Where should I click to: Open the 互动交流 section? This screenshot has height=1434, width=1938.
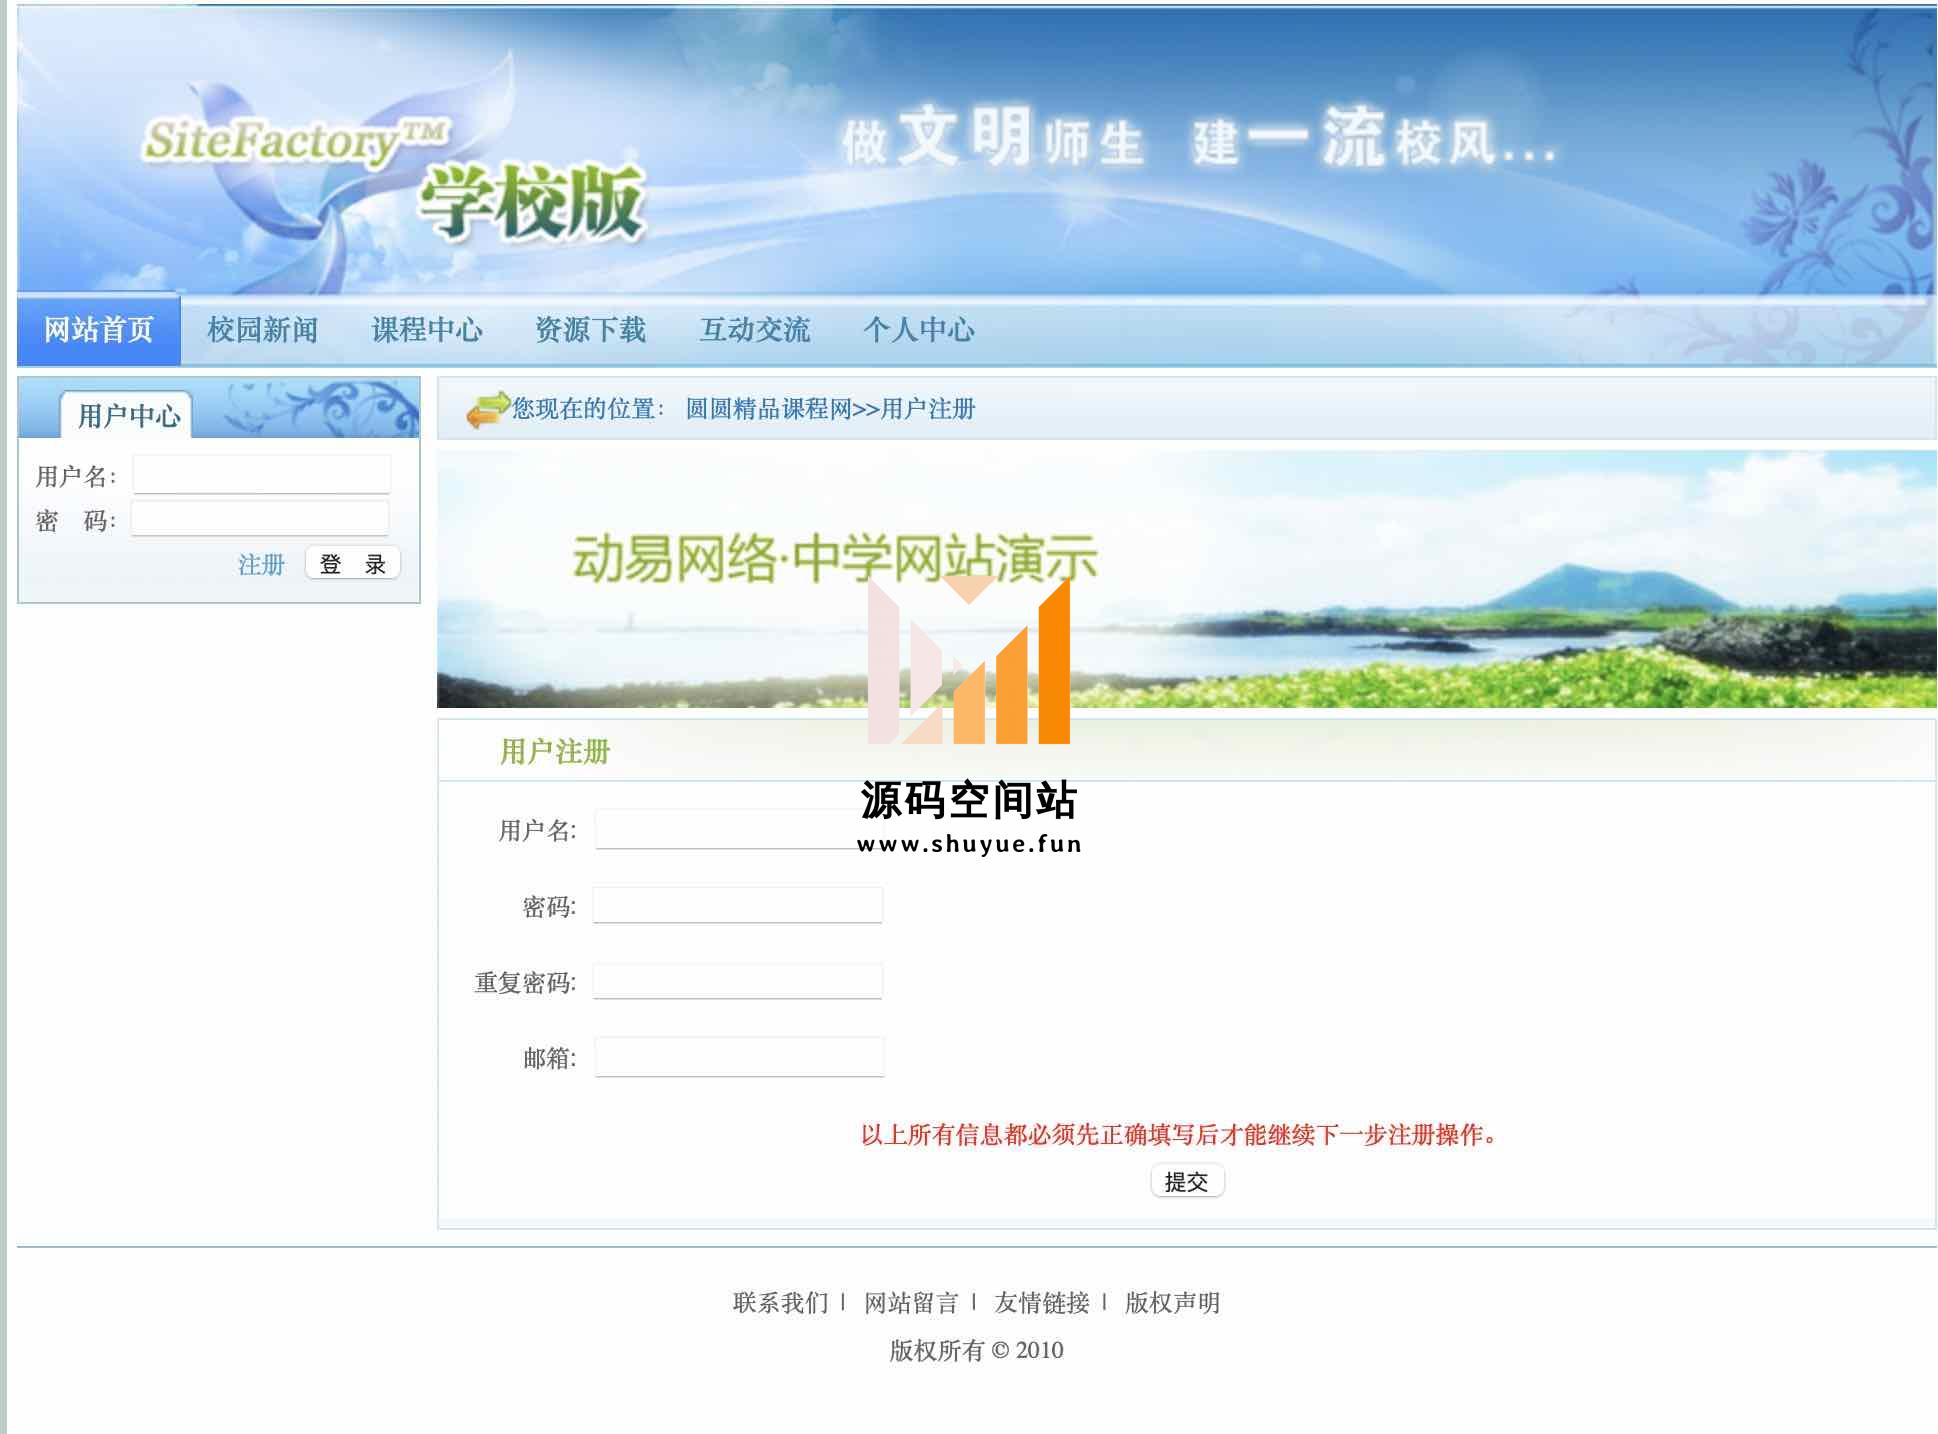click(755, 330)
